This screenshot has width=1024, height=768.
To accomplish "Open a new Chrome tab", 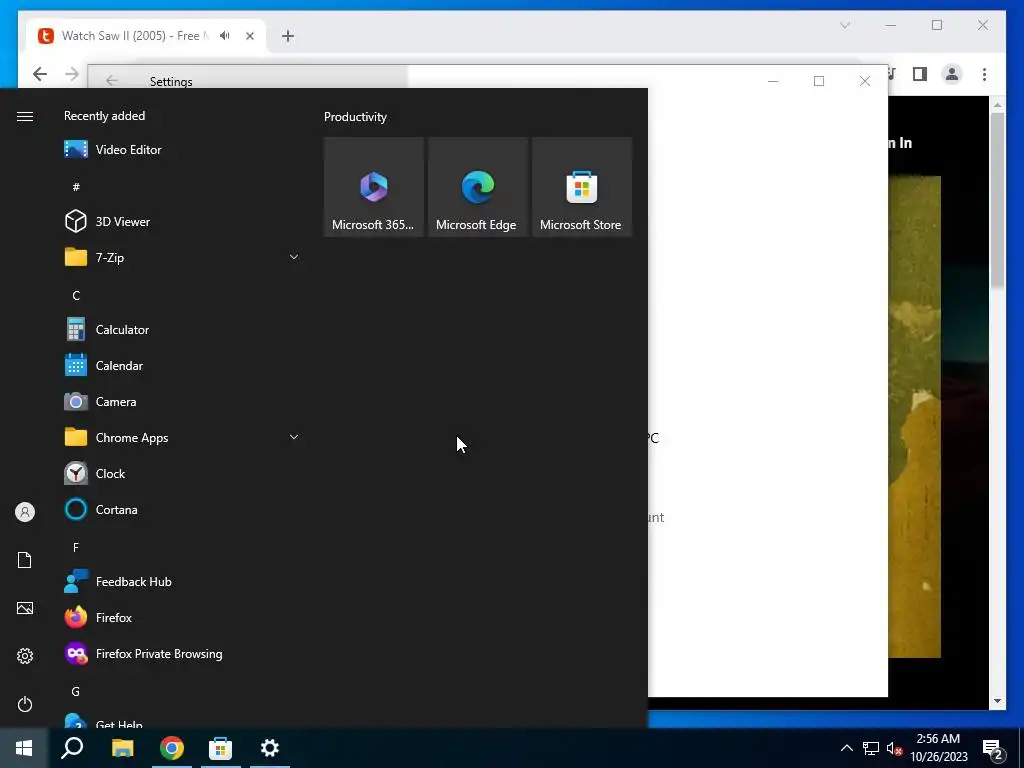I will pos(287,36).
